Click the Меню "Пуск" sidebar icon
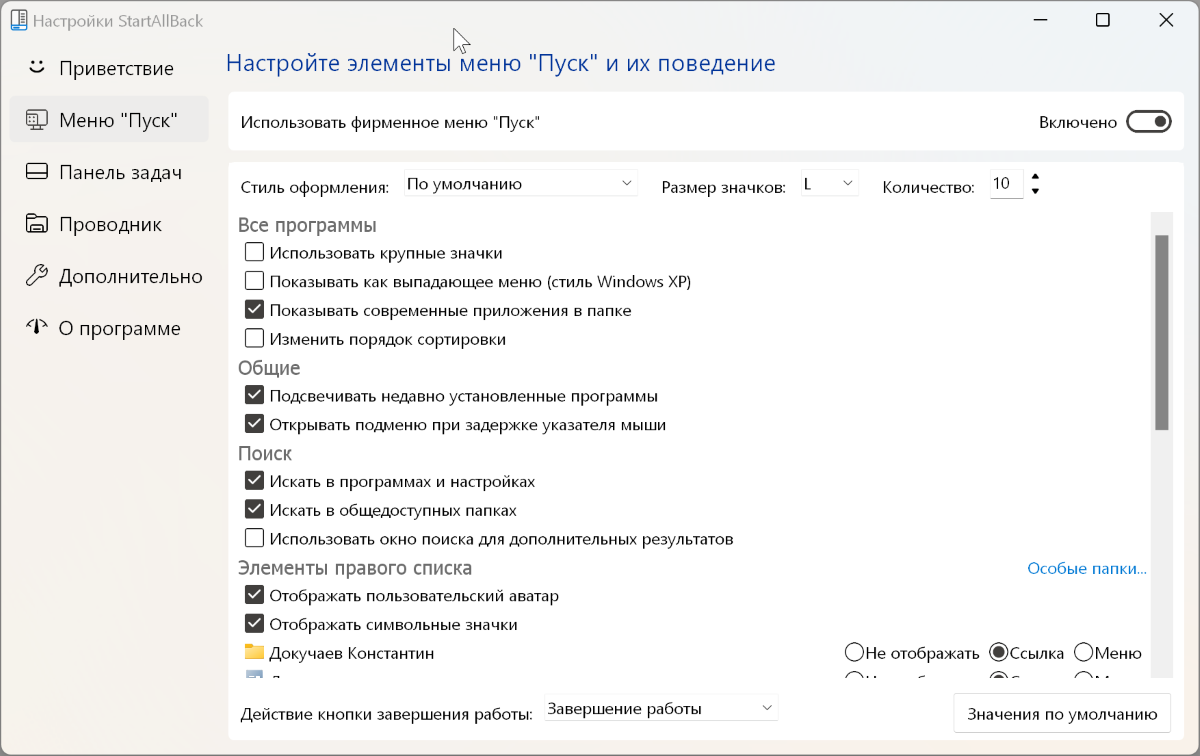Viewport: 1200px width, 756px height. click(37, 120)
